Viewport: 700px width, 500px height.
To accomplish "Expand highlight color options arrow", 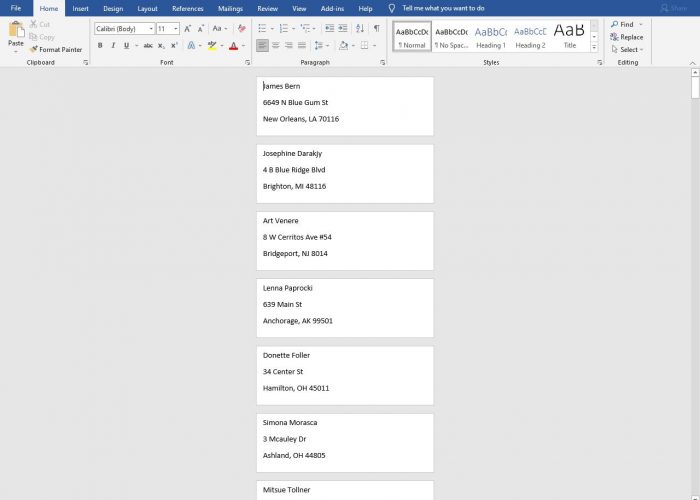I will pyautogui.click(x=222, y=46).
